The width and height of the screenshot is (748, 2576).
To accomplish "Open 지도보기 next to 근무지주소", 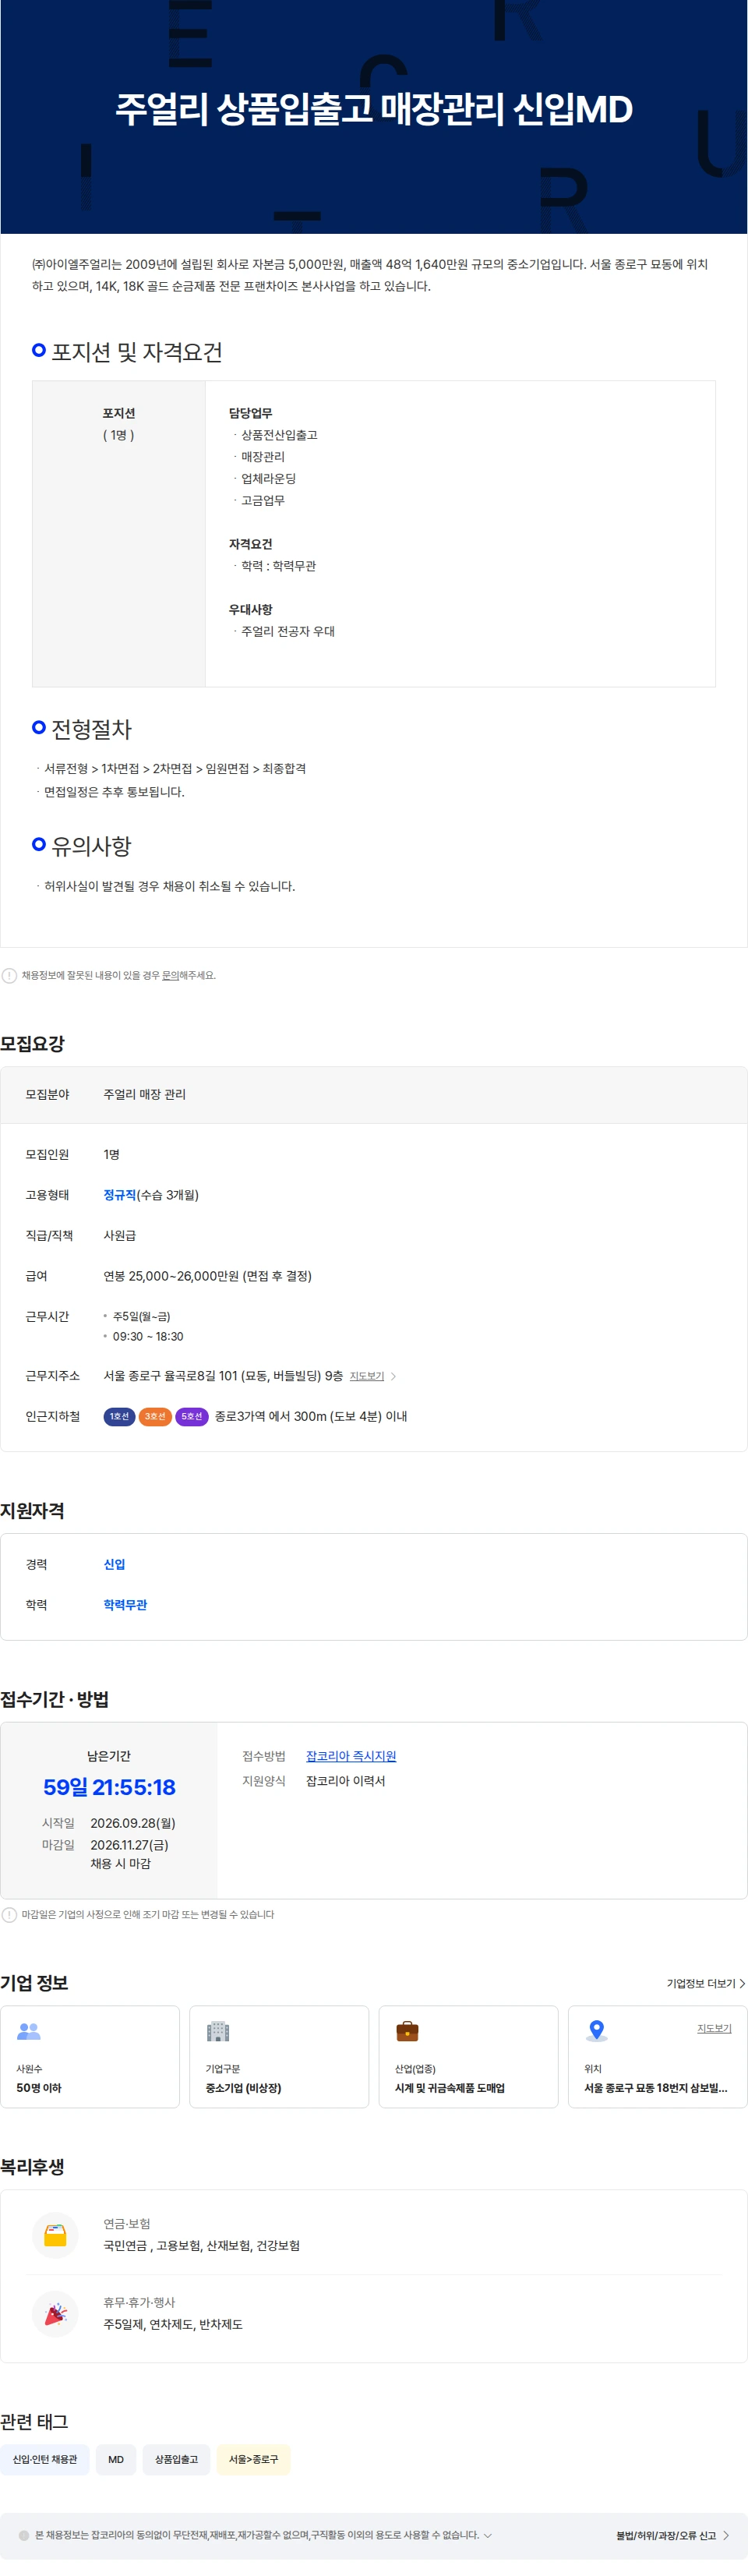I will (x=367, y=1376).
